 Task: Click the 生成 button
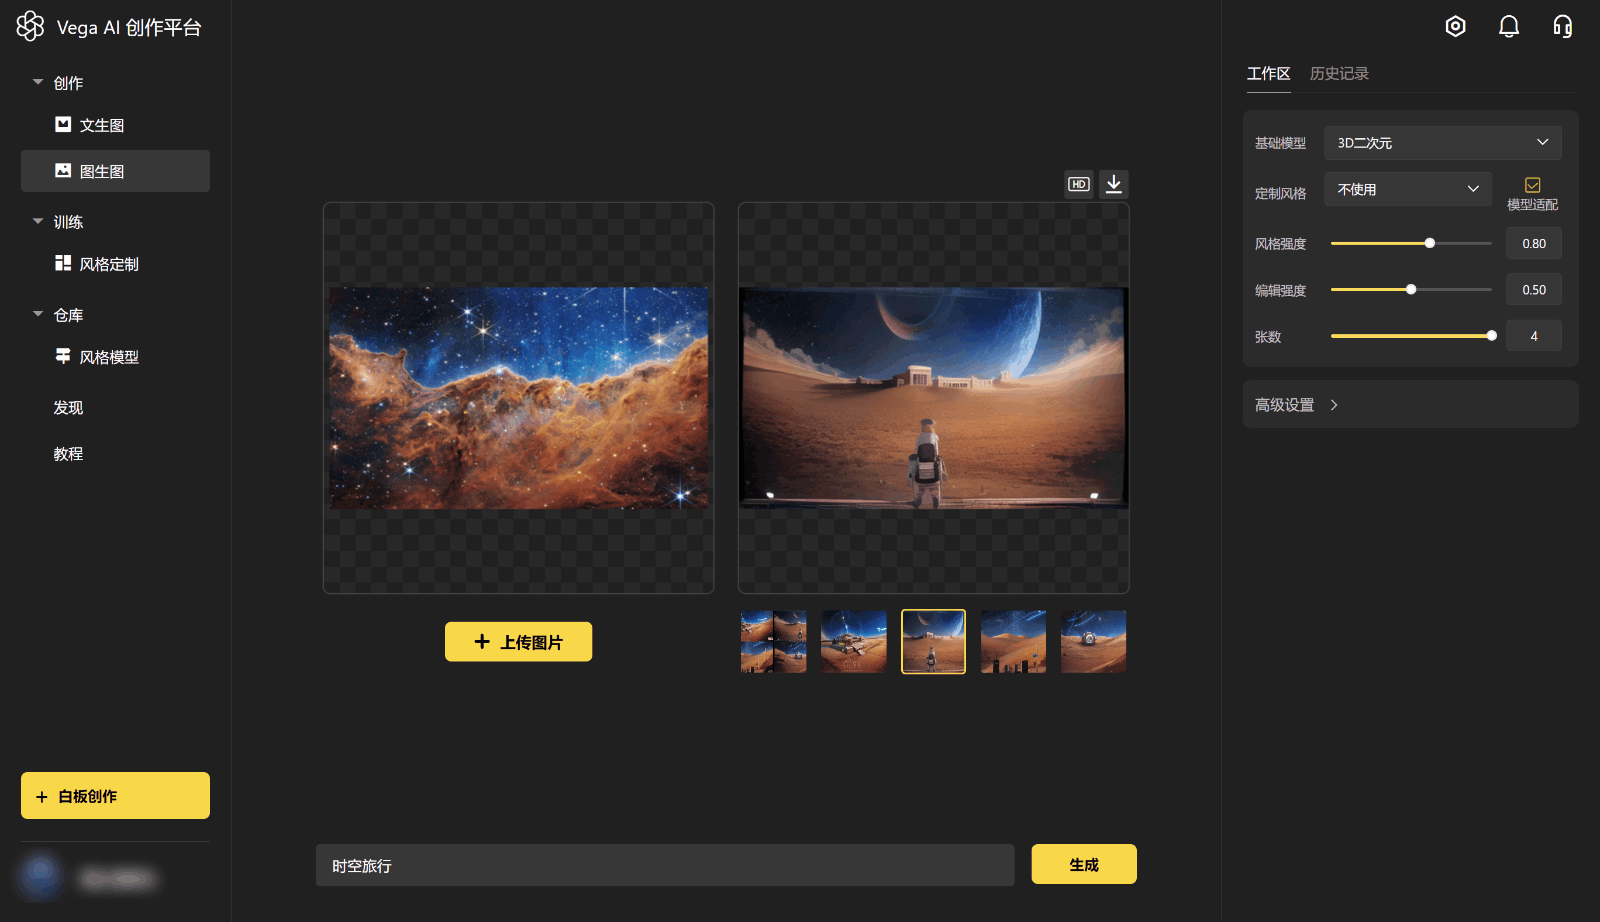(1084, 864)
